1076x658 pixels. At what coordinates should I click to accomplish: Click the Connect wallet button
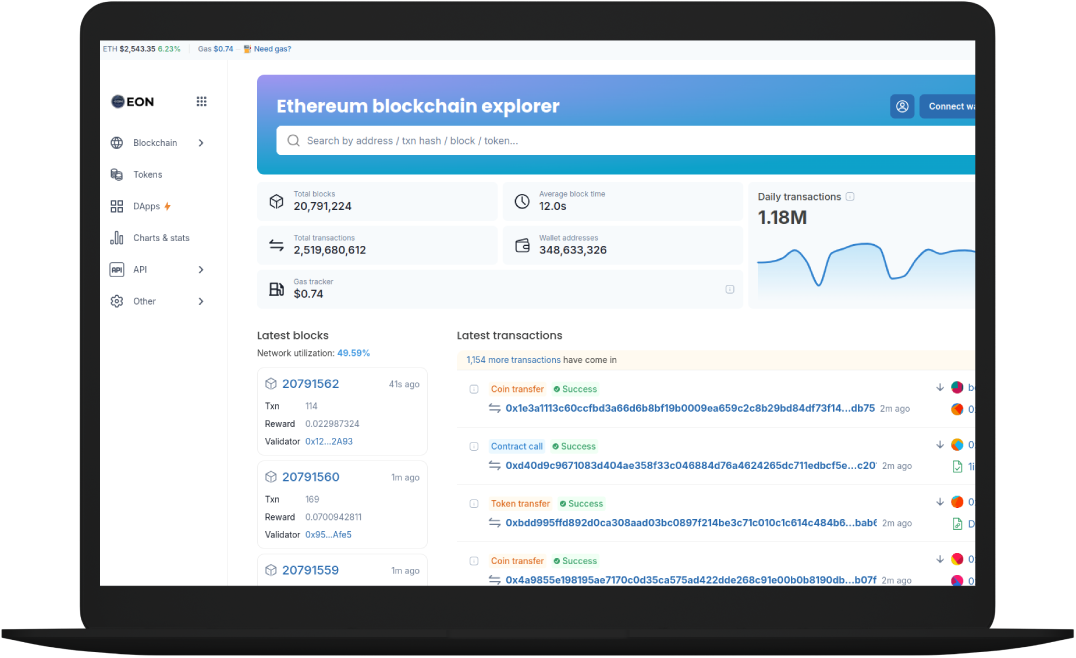(948, 106)
